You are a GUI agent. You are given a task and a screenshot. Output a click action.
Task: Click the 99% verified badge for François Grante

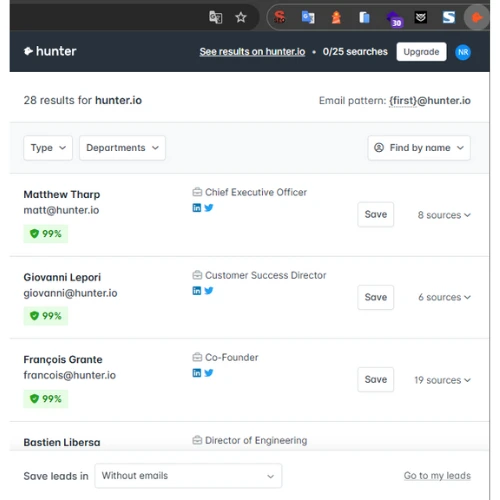[46, 399]
